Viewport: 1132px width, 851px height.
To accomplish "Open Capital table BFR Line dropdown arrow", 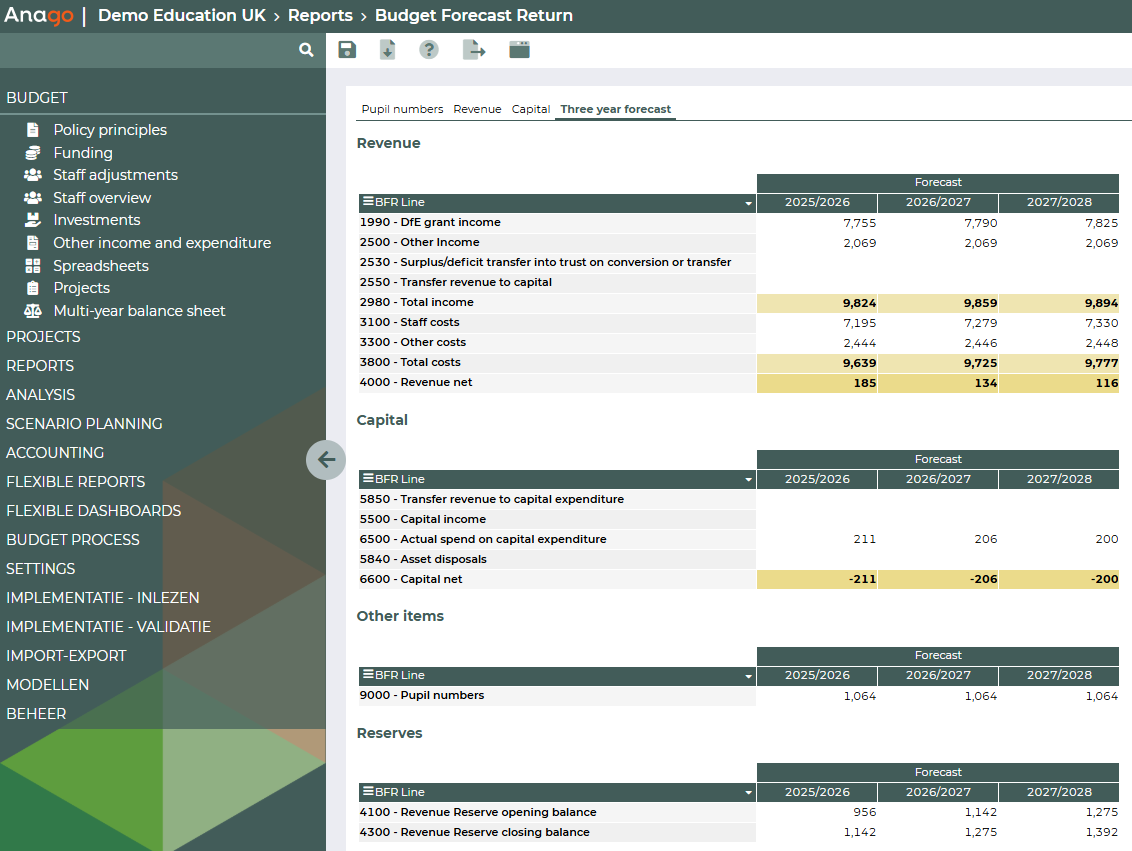I will 748,480.
